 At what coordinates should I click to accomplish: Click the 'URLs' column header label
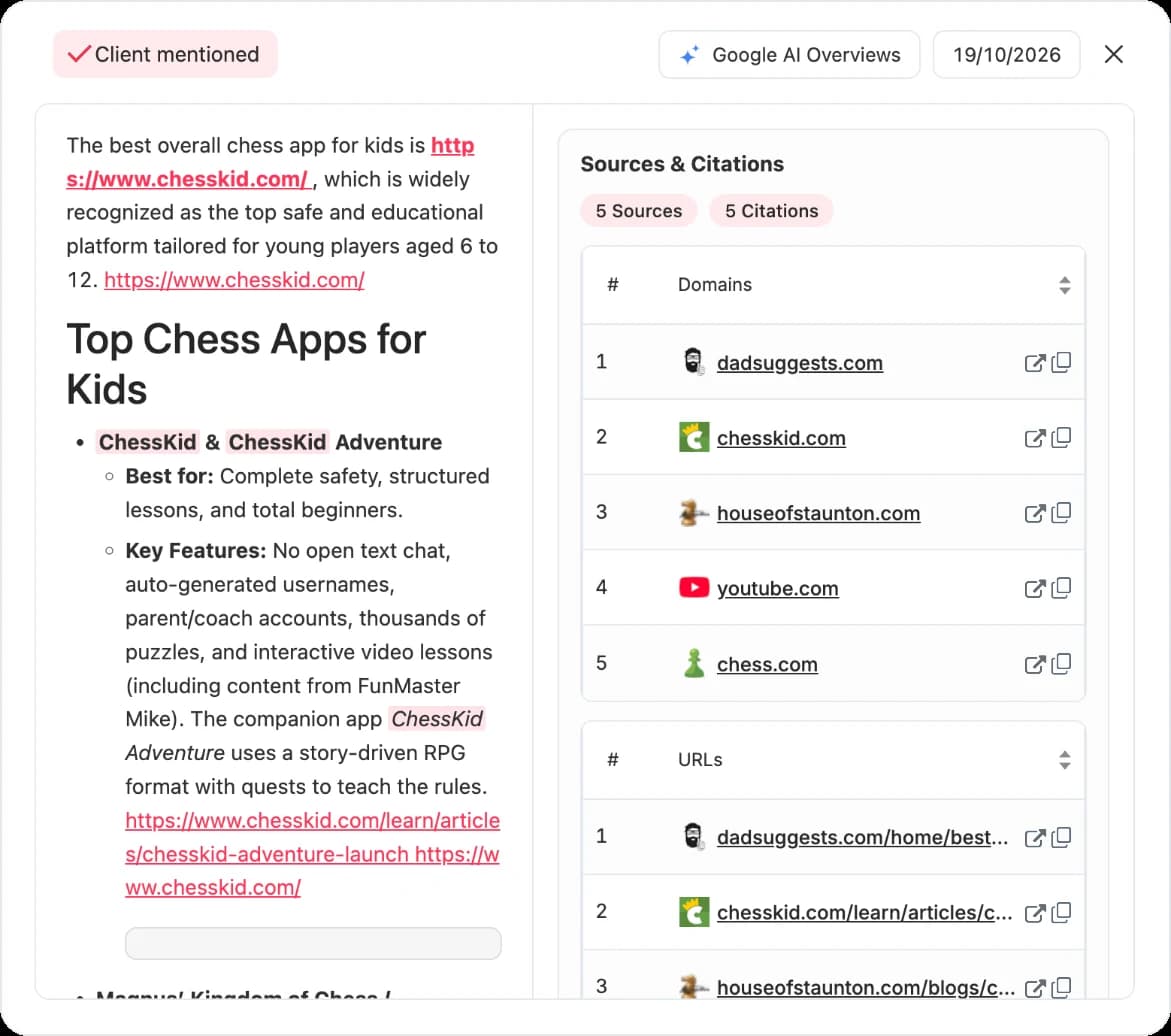(700, 760)
